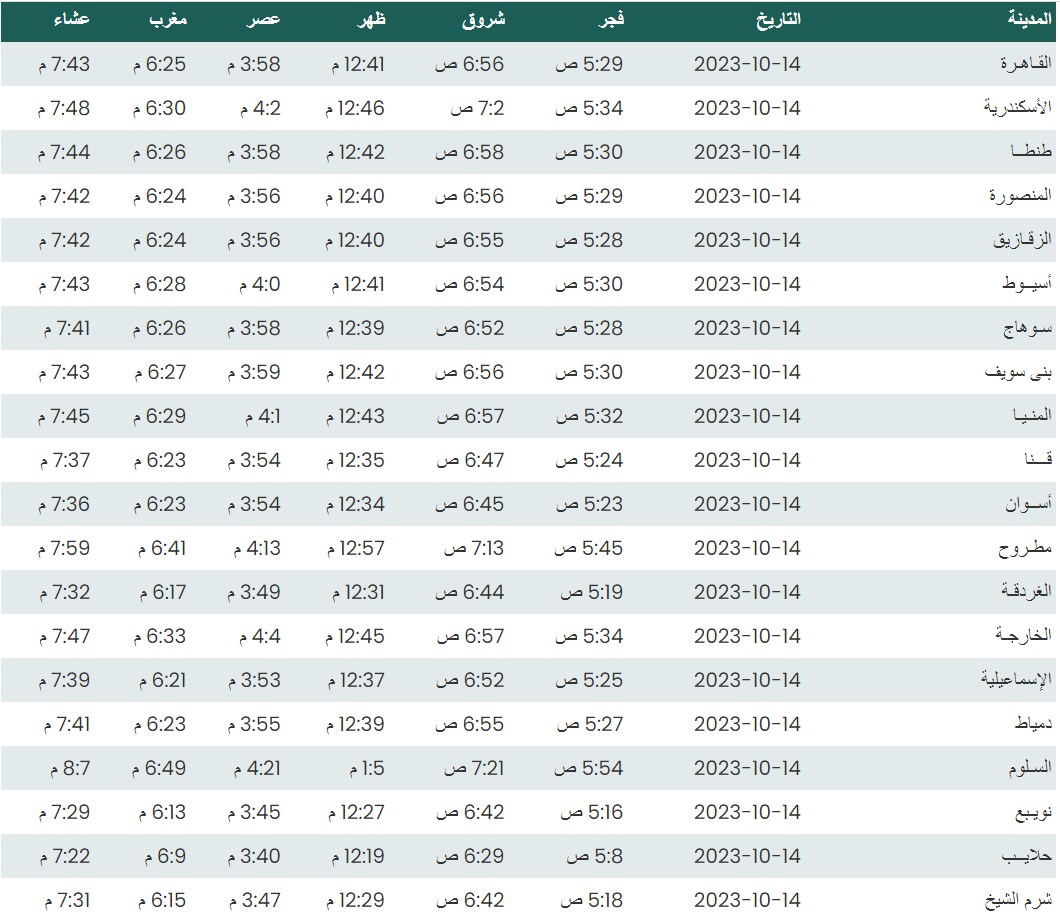Select the date cell in الغردقة row
Image resolution: width=1060 pixels, height=922 pixels.
pyautogui.click(x=747, y=592)
